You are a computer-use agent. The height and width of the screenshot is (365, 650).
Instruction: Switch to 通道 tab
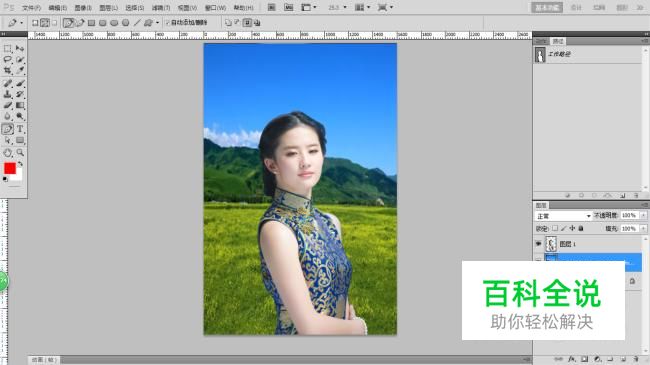pyautogui.click(x=541, y=41)
